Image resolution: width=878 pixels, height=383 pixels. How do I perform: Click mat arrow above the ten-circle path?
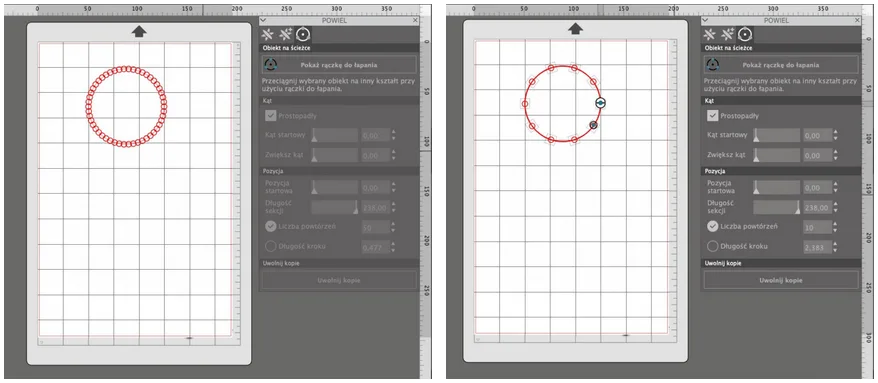coord(575,29)
